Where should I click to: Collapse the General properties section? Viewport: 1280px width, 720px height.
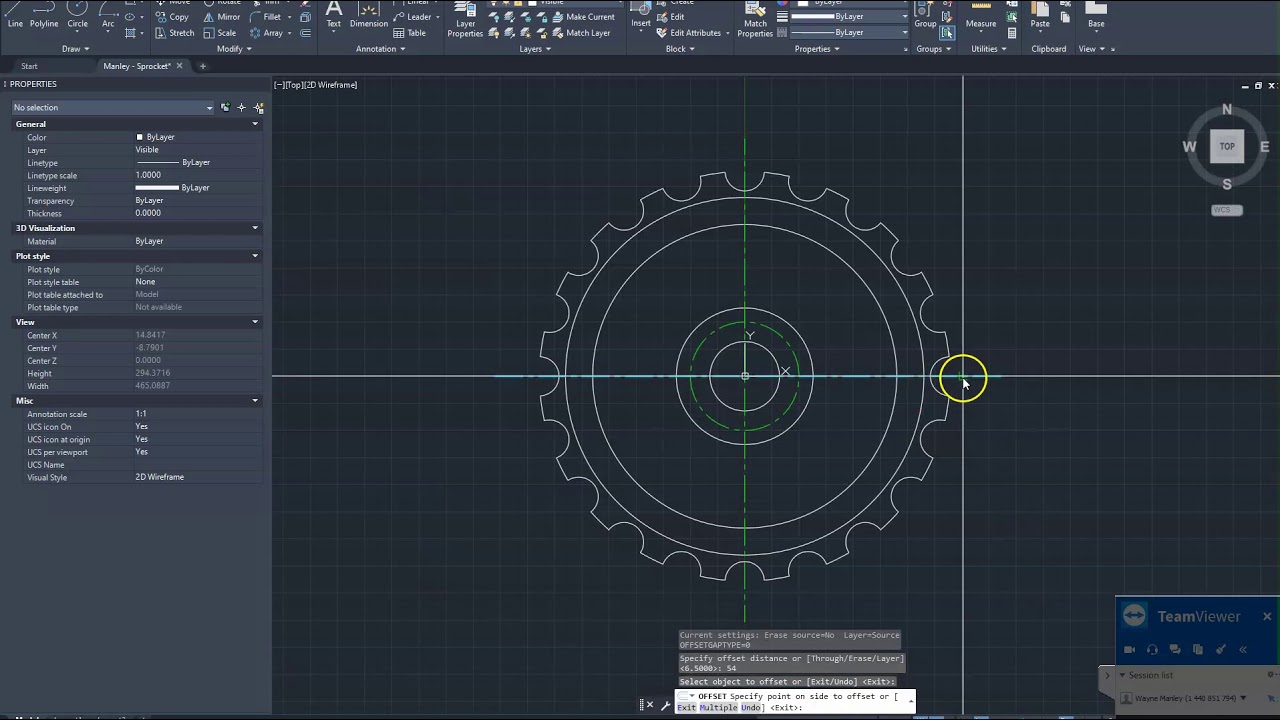point(255,124)
